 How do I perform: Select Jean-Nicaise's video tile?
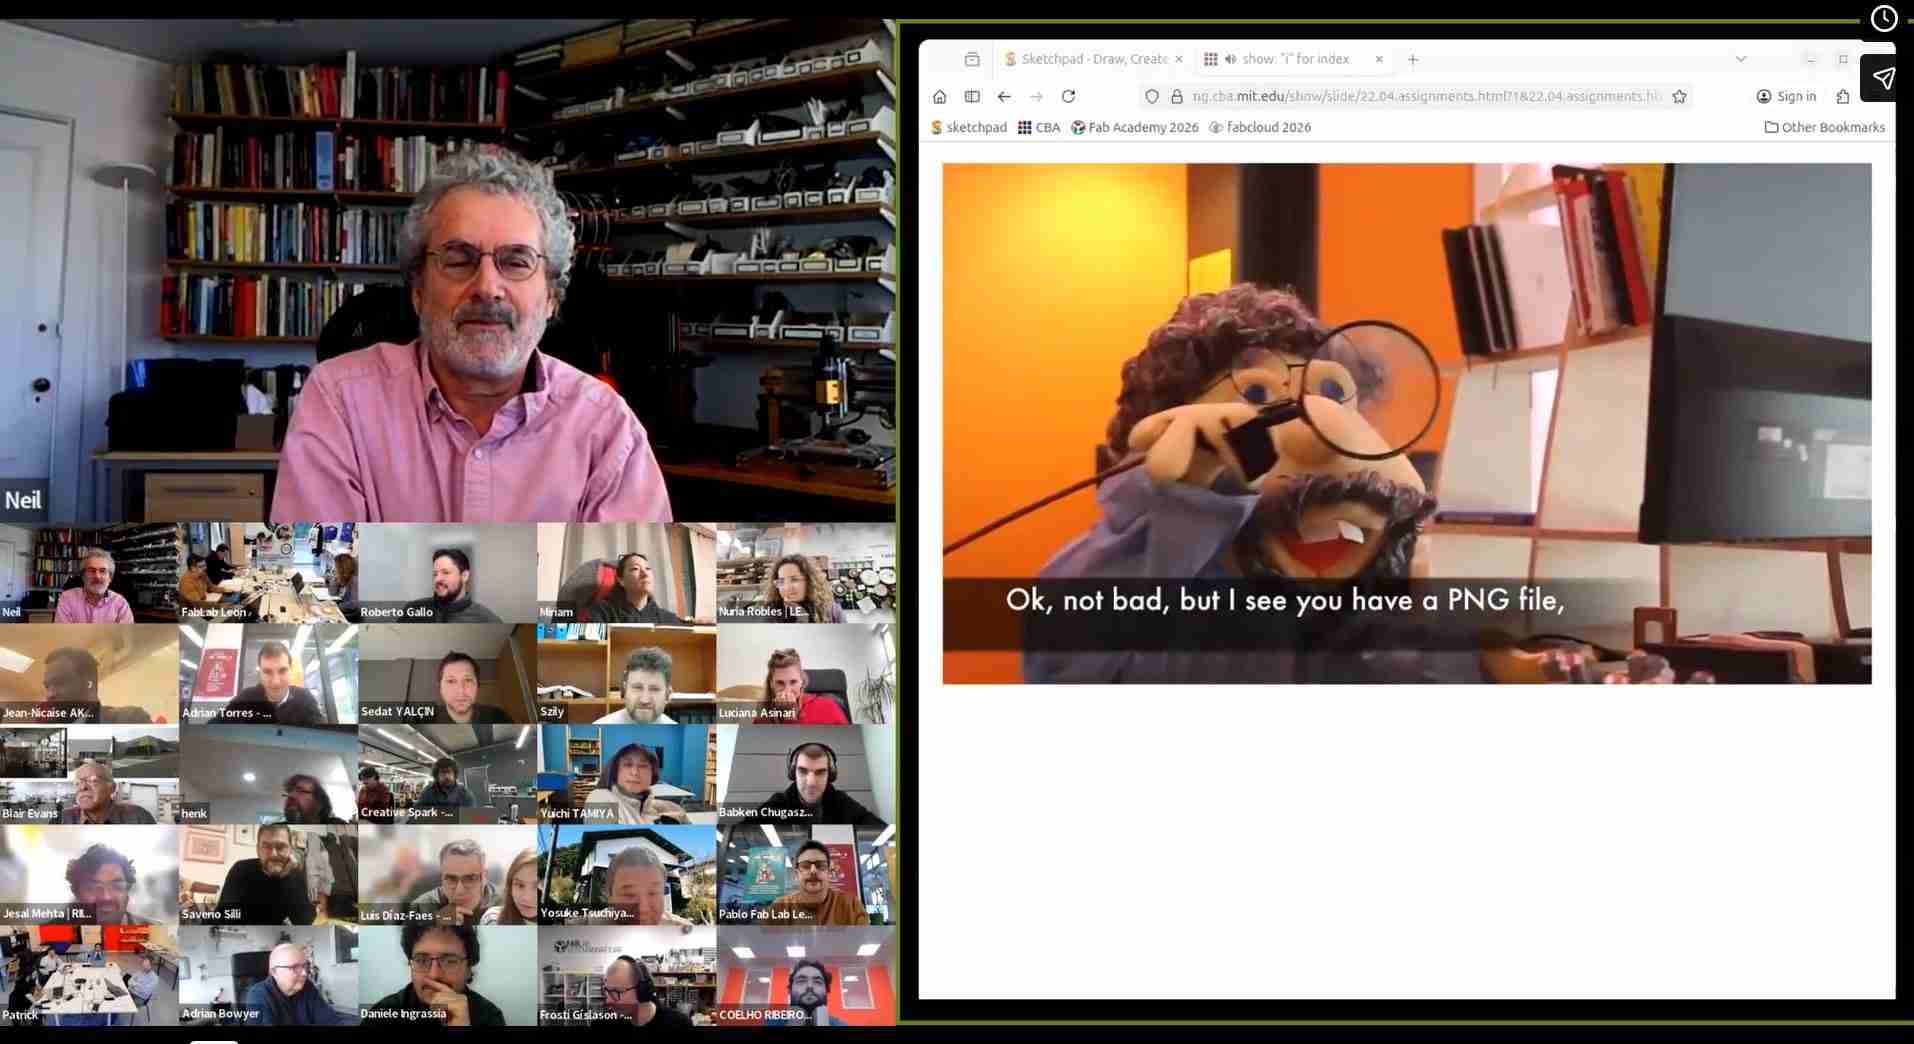pyautogui.click(x=89, y=674)
